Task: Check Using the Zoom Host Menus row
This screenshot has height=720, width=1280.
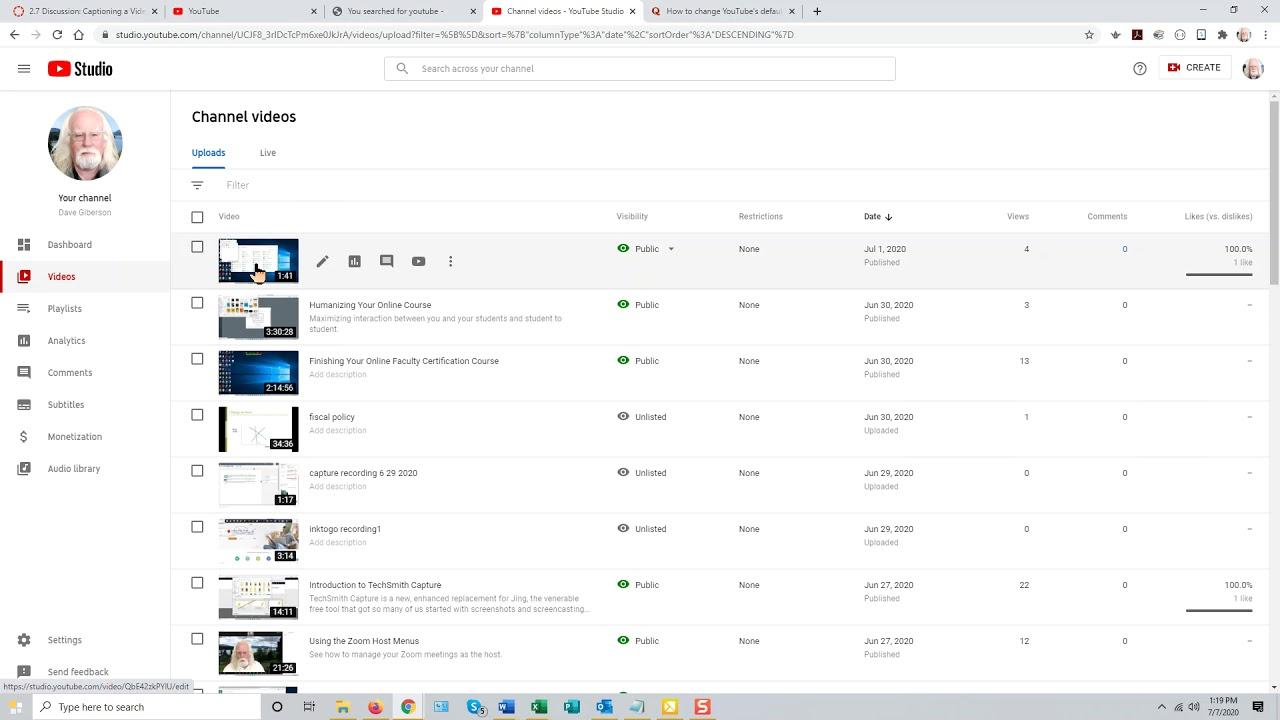Action: (x=197, y=639)
